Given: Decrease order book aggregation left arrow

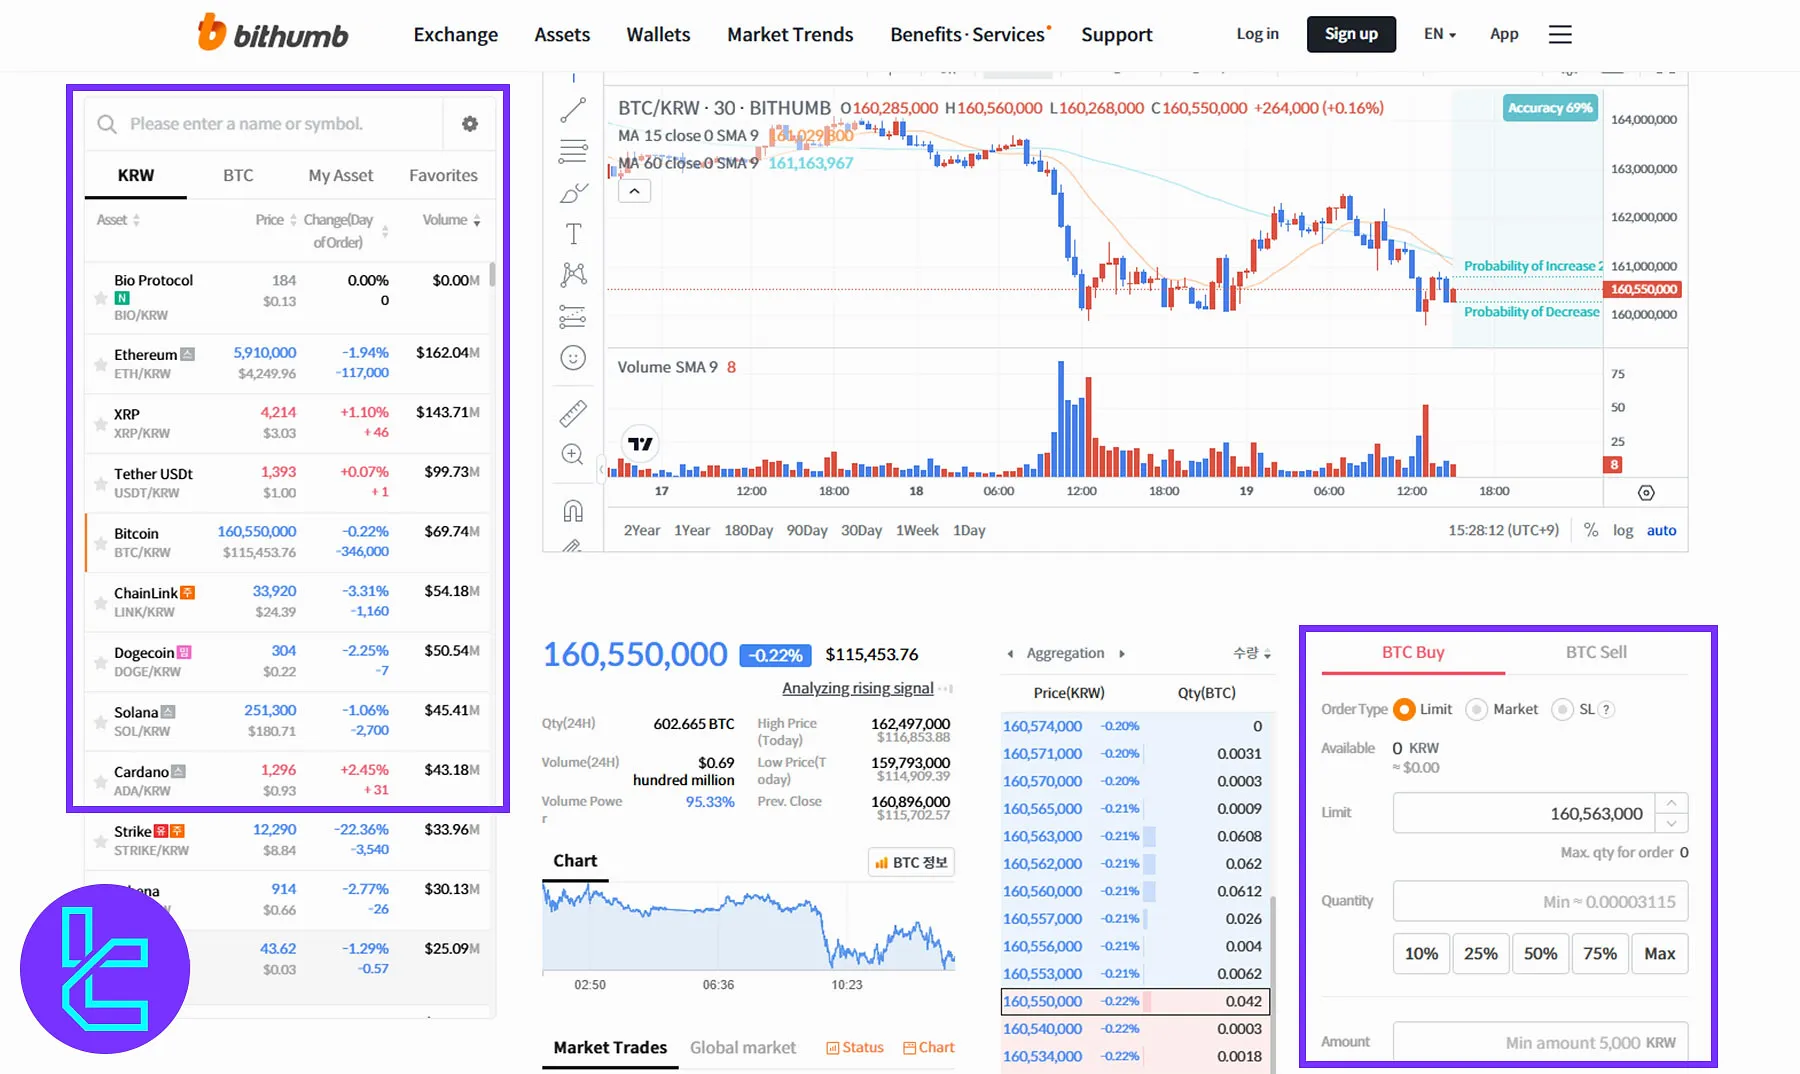Looking at the screenshot, I should click(1010, 654).
